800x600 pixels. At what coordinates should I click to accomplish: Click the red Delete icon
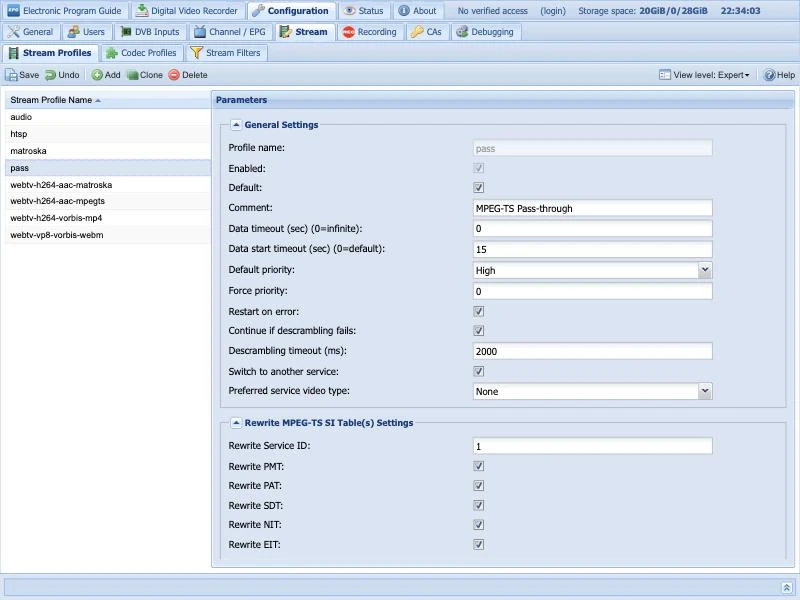[x=174, y=75]
